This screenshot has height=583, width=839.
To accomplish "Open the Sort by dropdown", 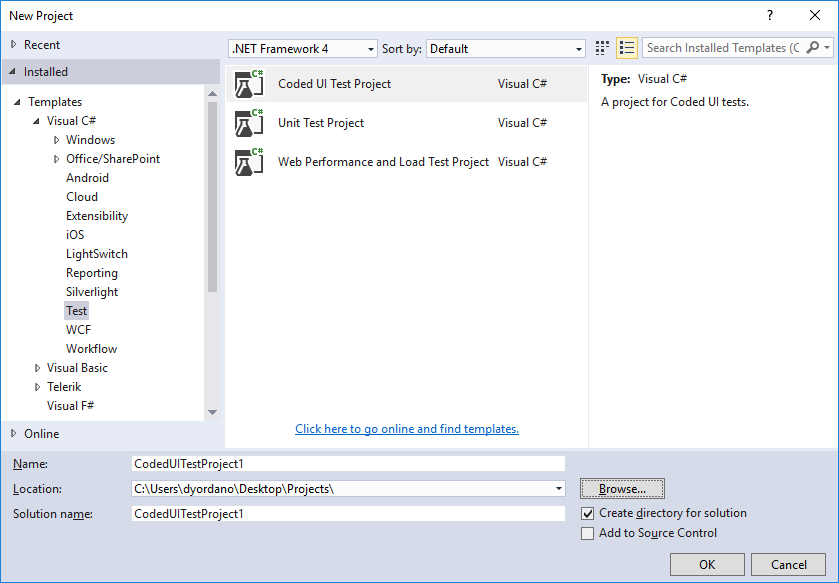I will click(506, 49).
